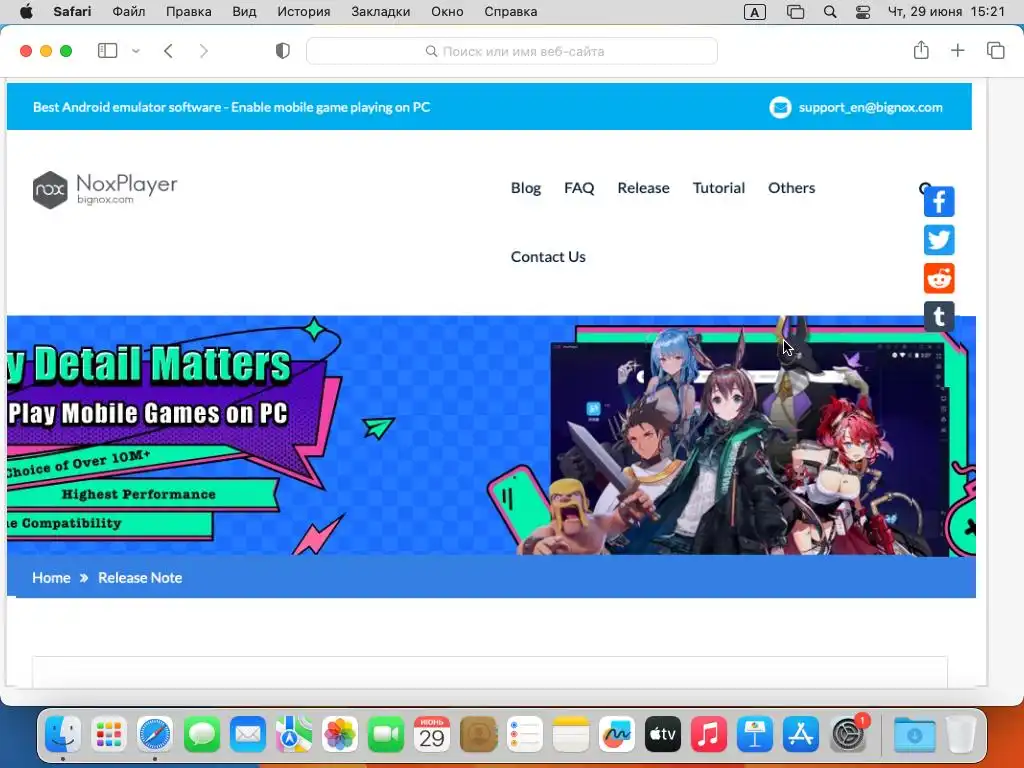
Task: Click the Safari sidebar toggle icon
Action: coord(107,51)
